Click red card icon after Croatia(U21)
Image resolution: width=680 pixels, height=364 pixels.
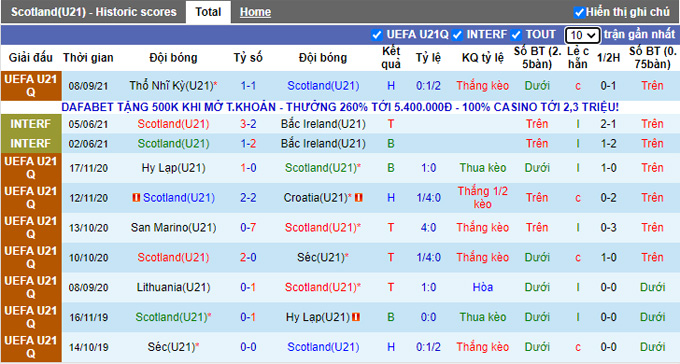(x=359, y=198)
